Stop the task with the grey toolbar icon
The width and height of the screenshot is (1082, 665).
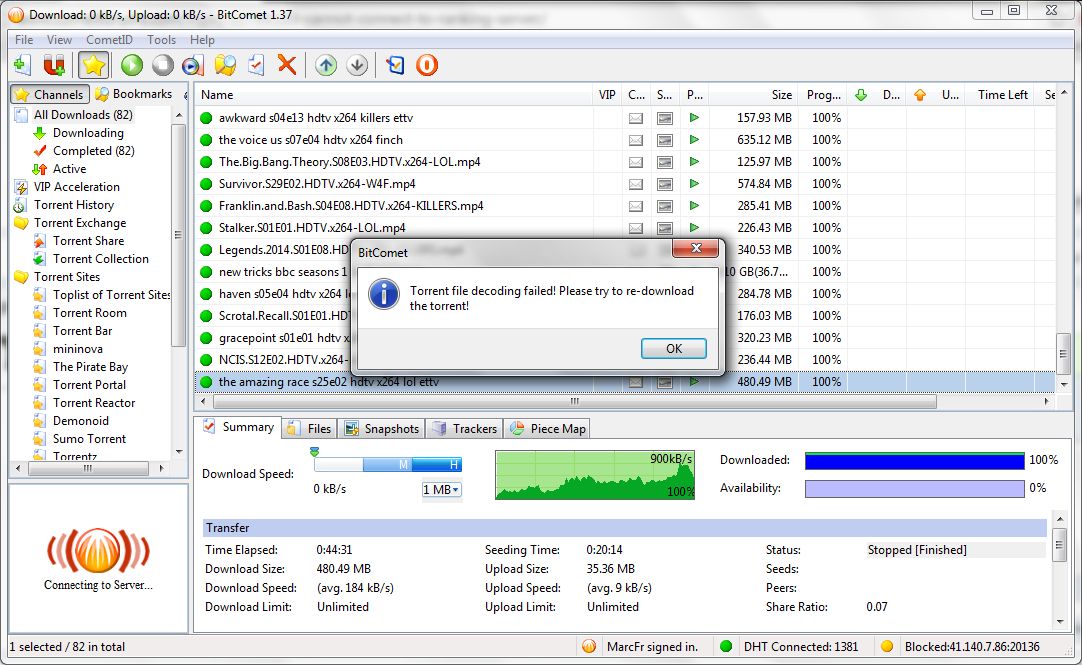(x=163, y=65)
